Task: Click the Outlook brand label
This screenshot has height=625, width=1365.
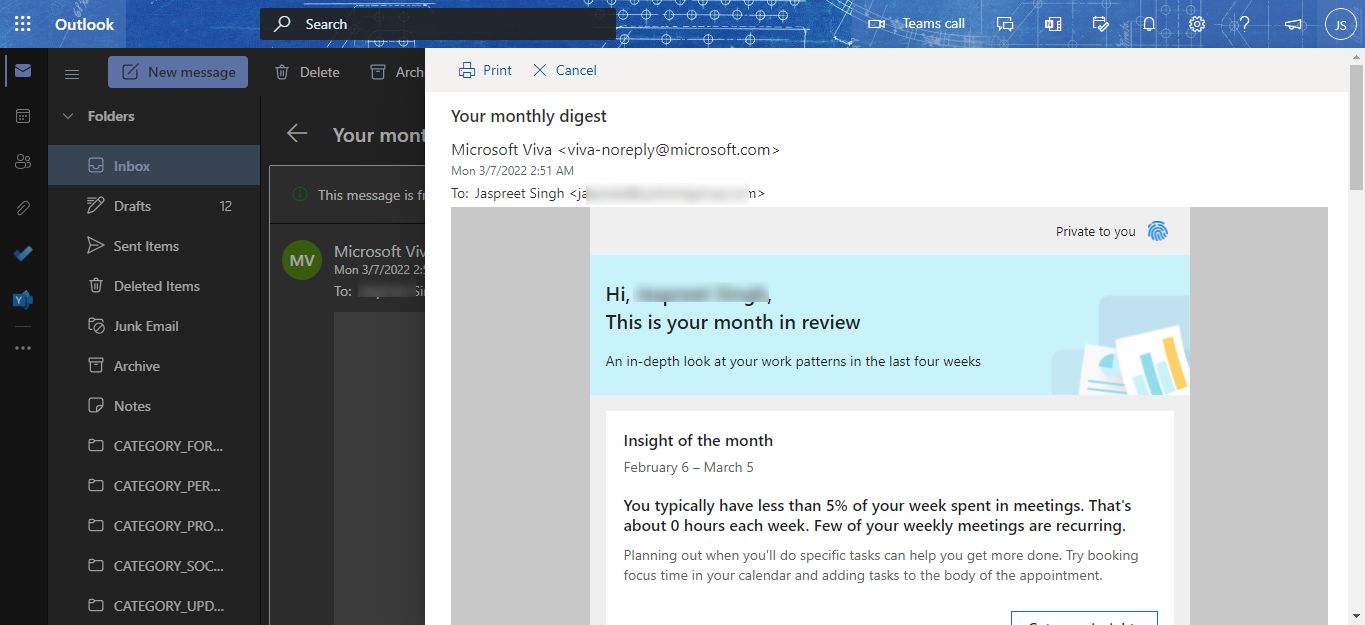Action: coord(84,24)
